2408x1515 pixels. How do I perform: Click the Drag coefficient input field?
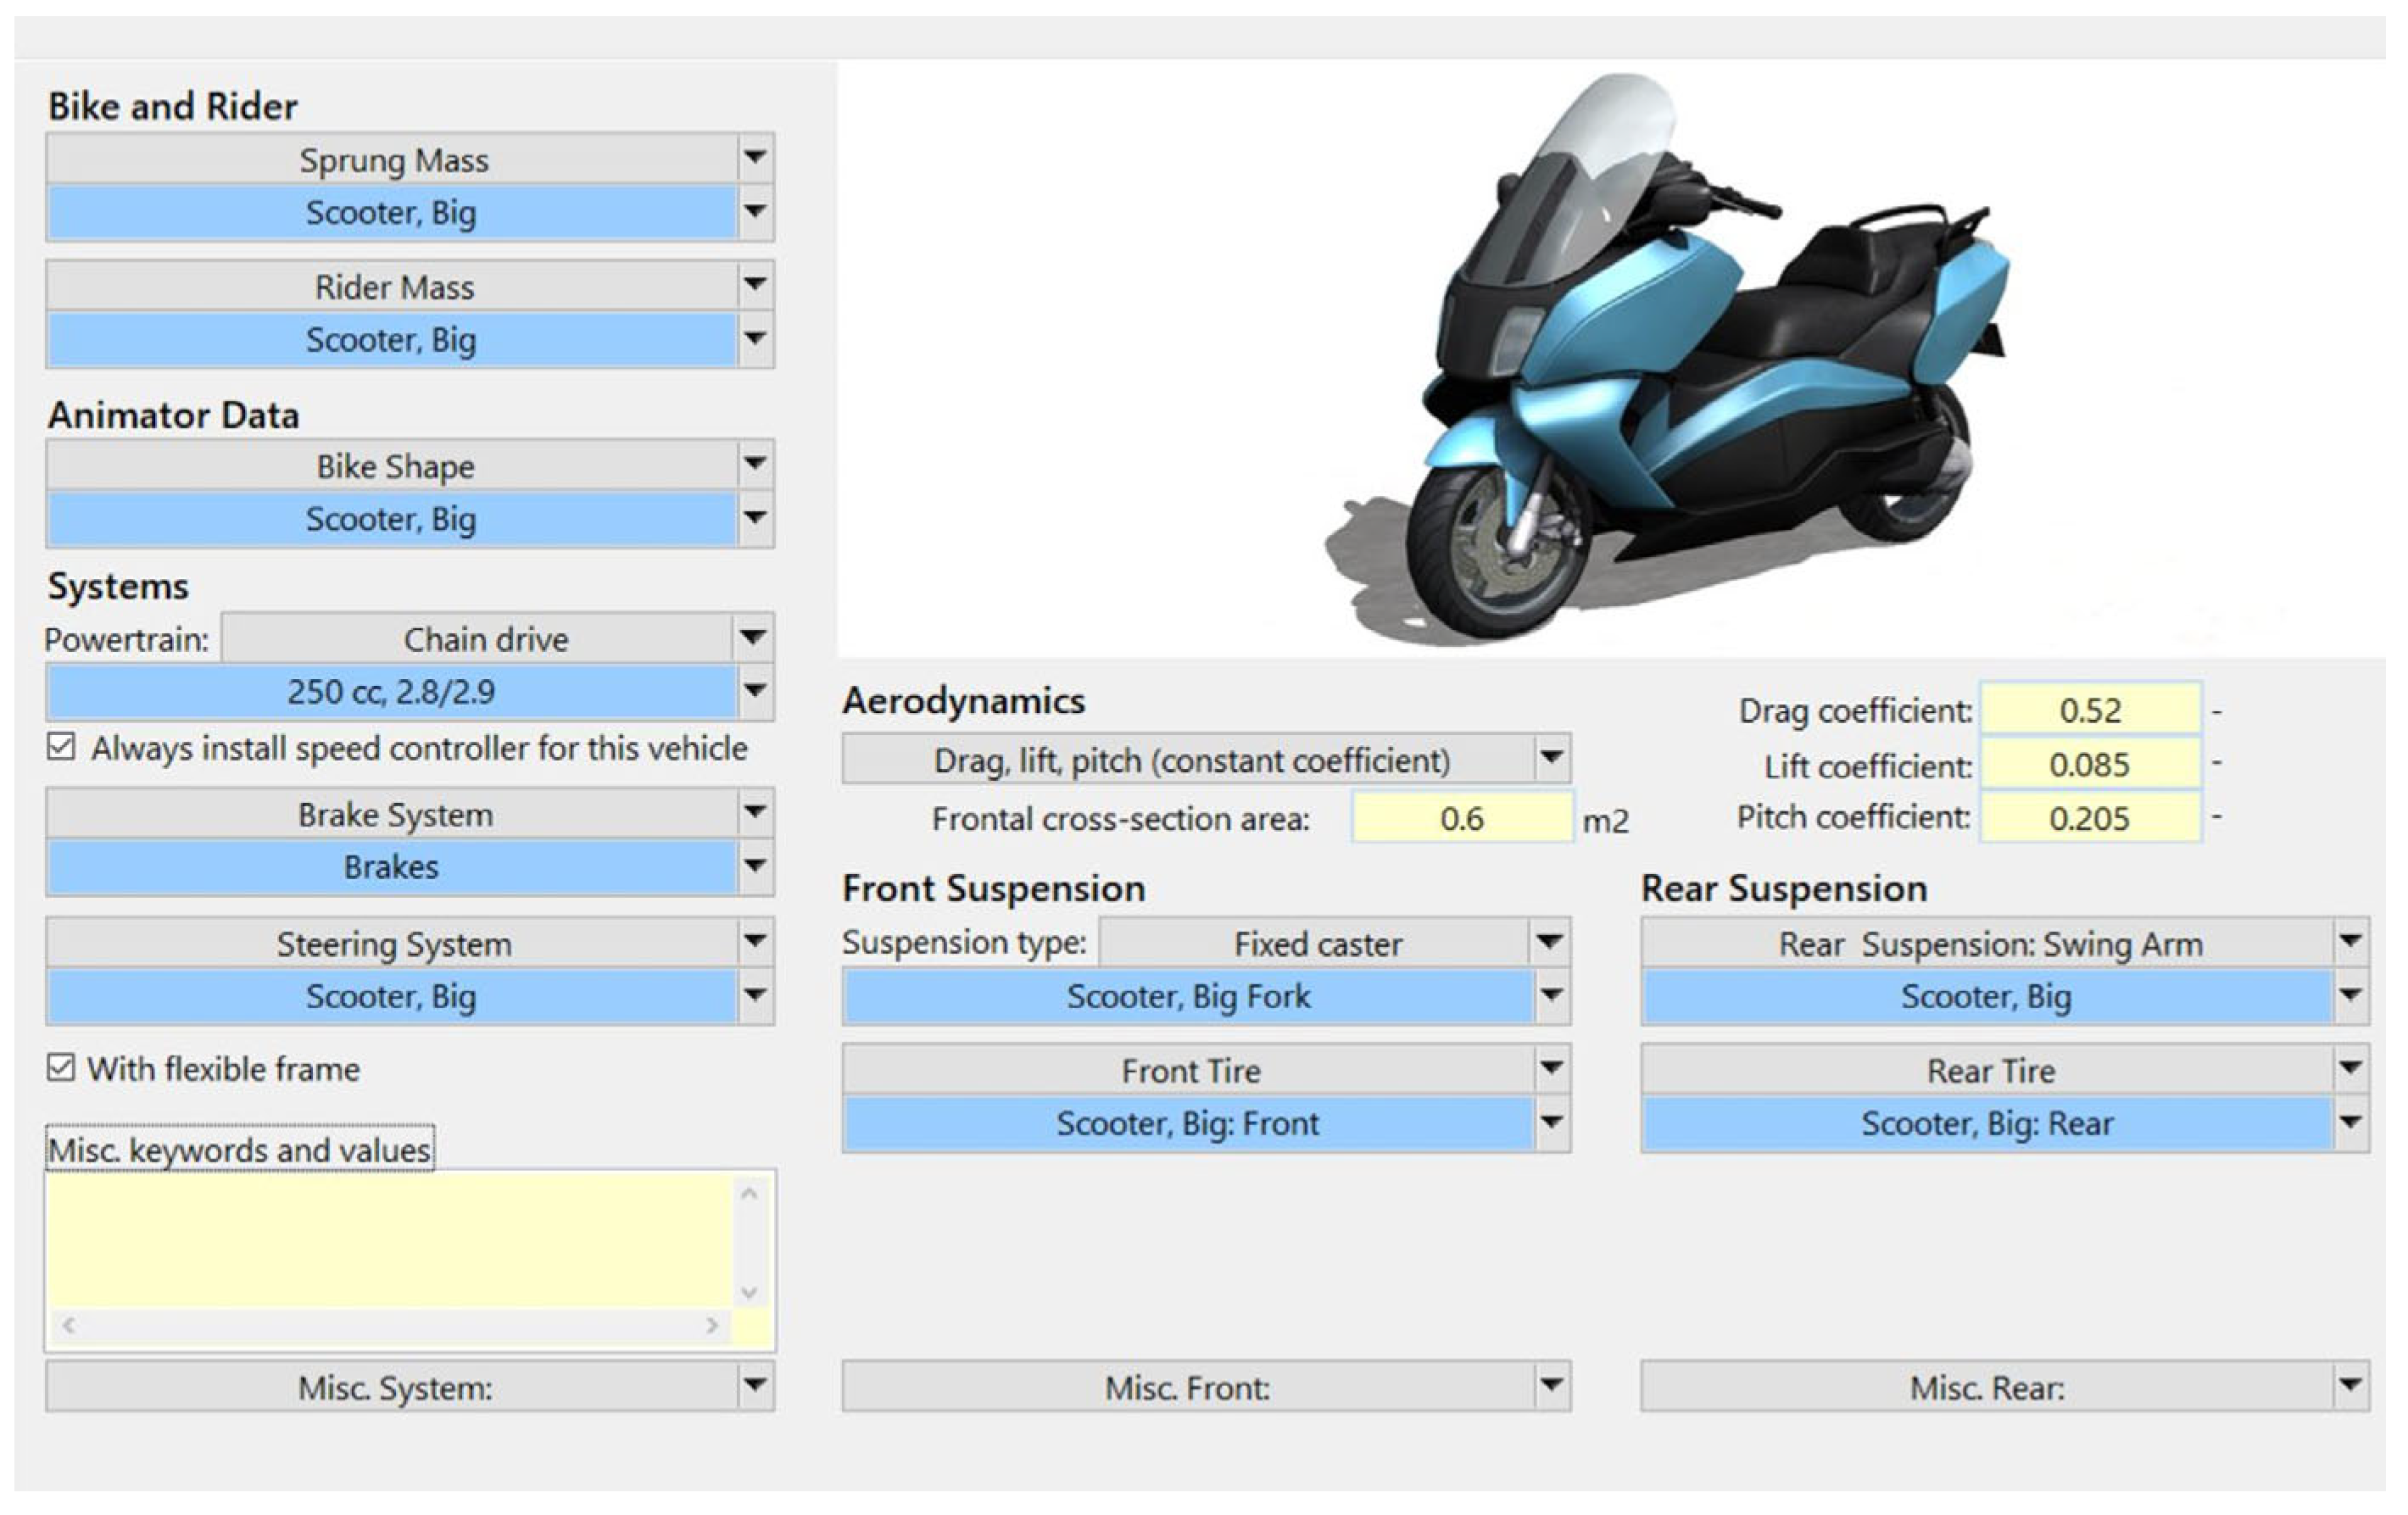2090,711
